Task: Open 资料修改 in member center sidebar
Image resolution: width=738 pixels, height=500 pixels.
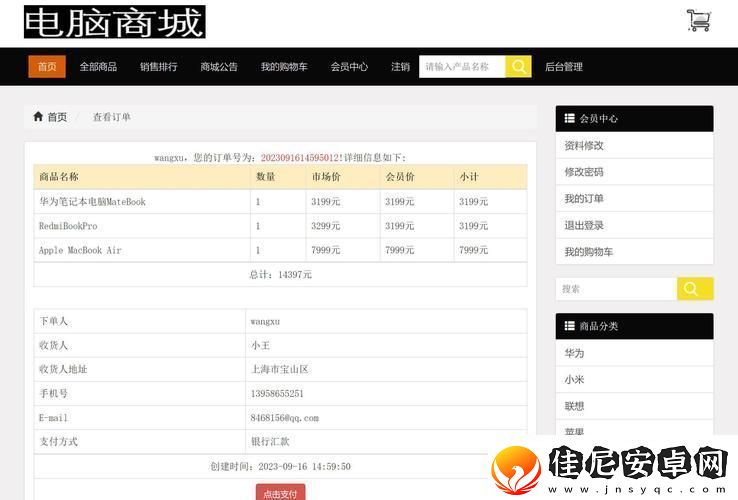Action: tap(634, 145)
